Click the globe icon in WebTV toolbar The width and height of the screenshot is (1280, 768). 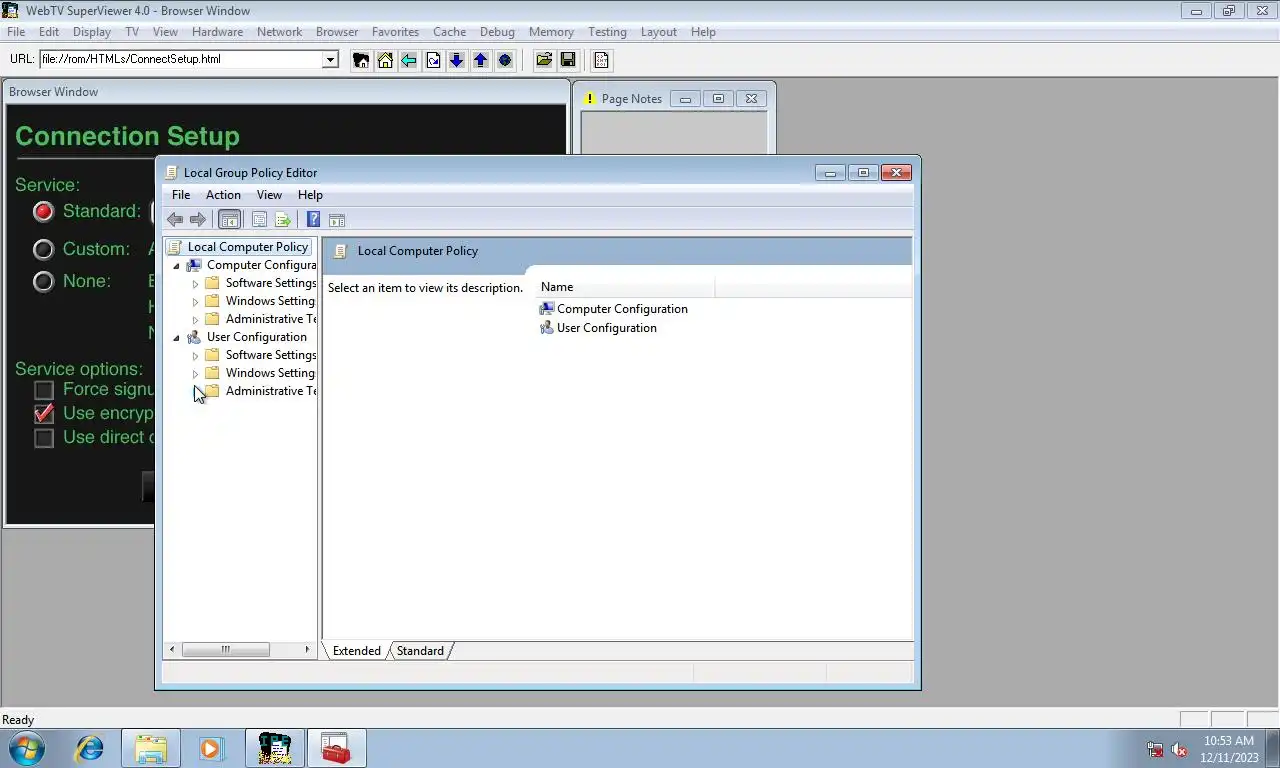click(505, 60)
